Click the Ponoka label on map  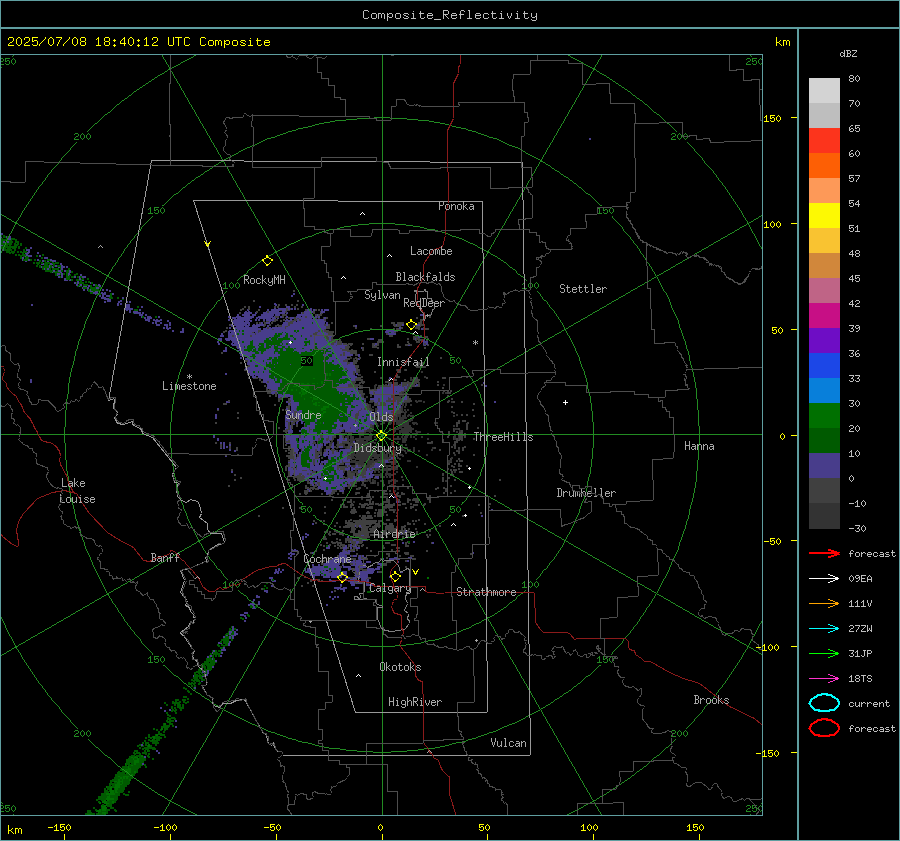[456, 206]
